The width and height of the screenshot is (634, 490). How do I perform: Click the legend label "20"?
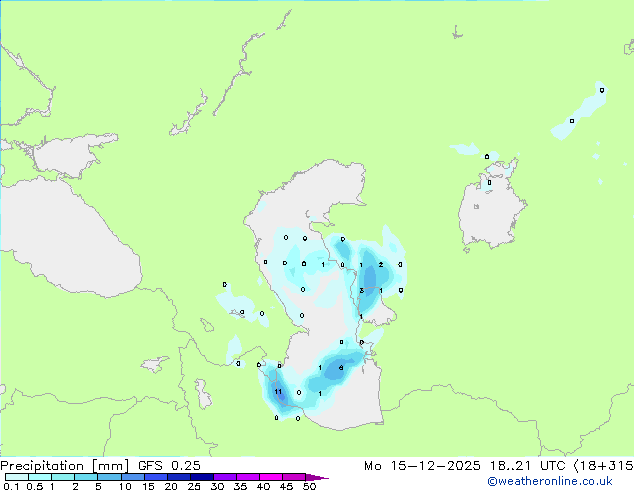pyautogui.click(x=171, y=486)
